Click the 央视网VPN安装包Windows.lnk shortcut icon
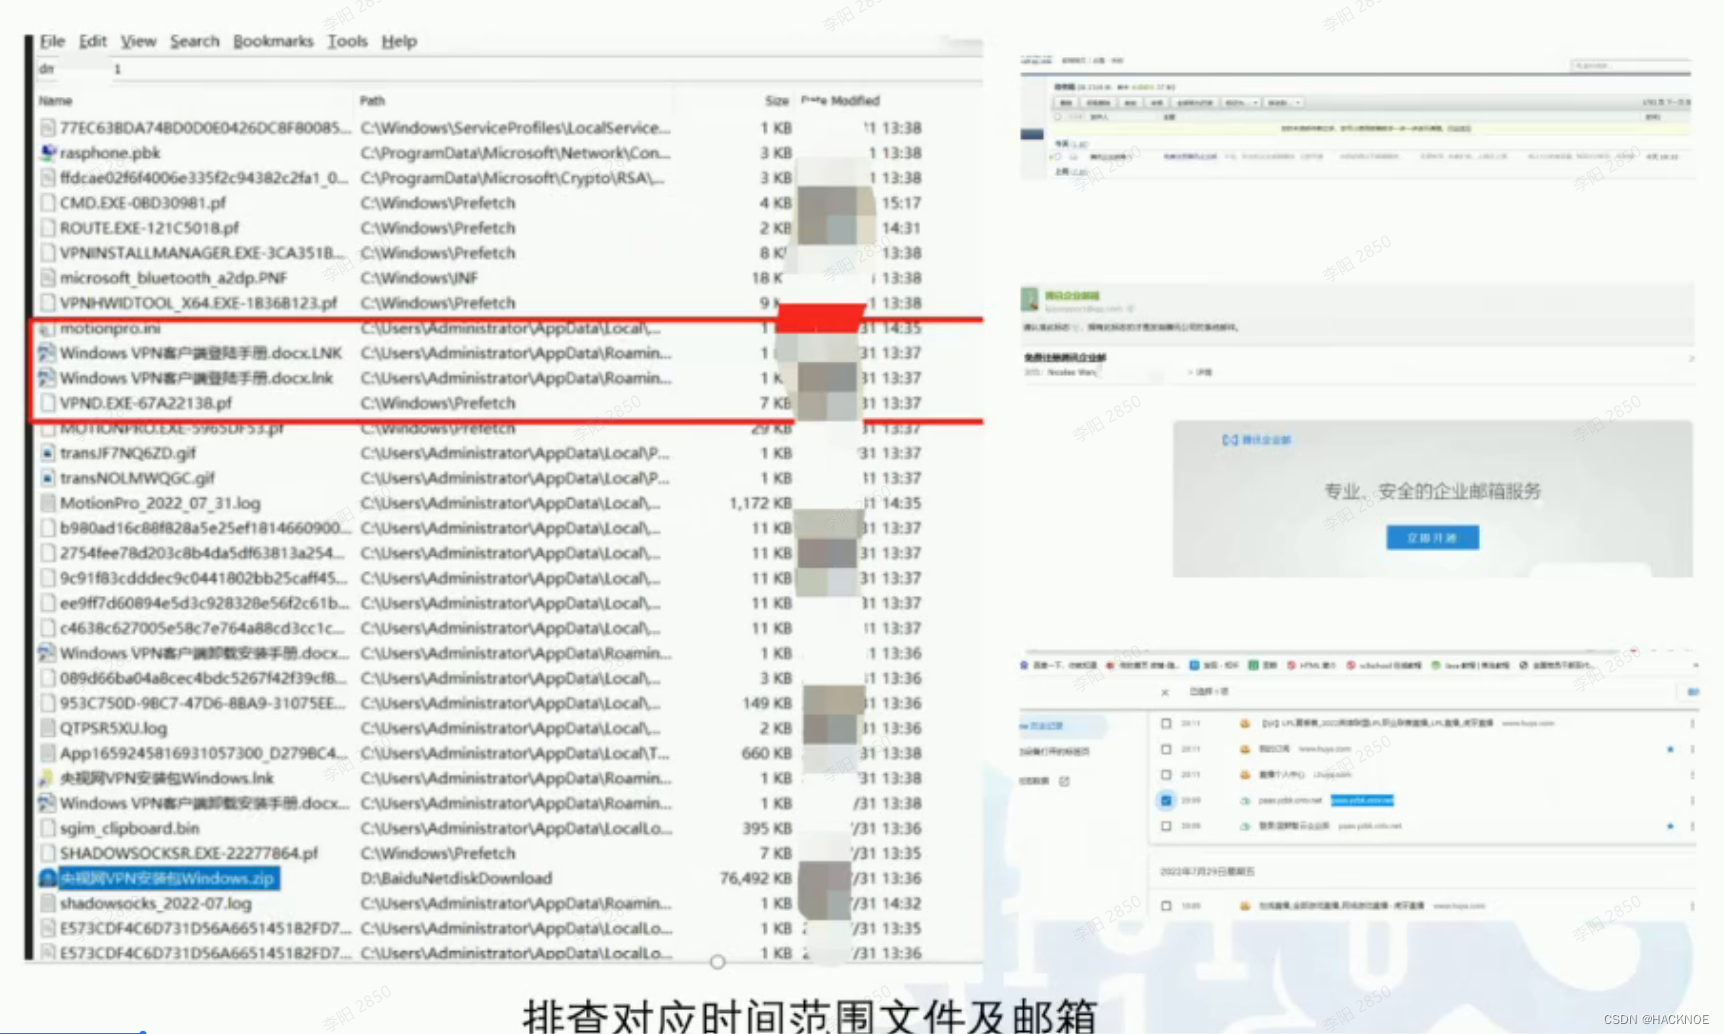This screenshot has height=1034, width=1724. [47, 778]
